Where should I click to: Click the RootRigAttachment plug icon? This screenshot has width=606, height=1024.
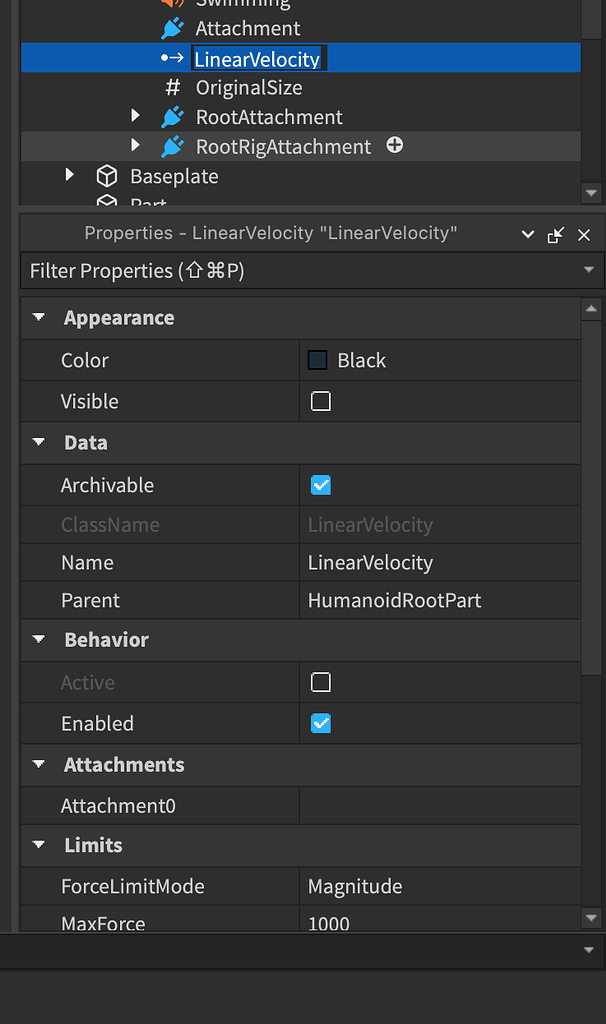pos(172,146)
